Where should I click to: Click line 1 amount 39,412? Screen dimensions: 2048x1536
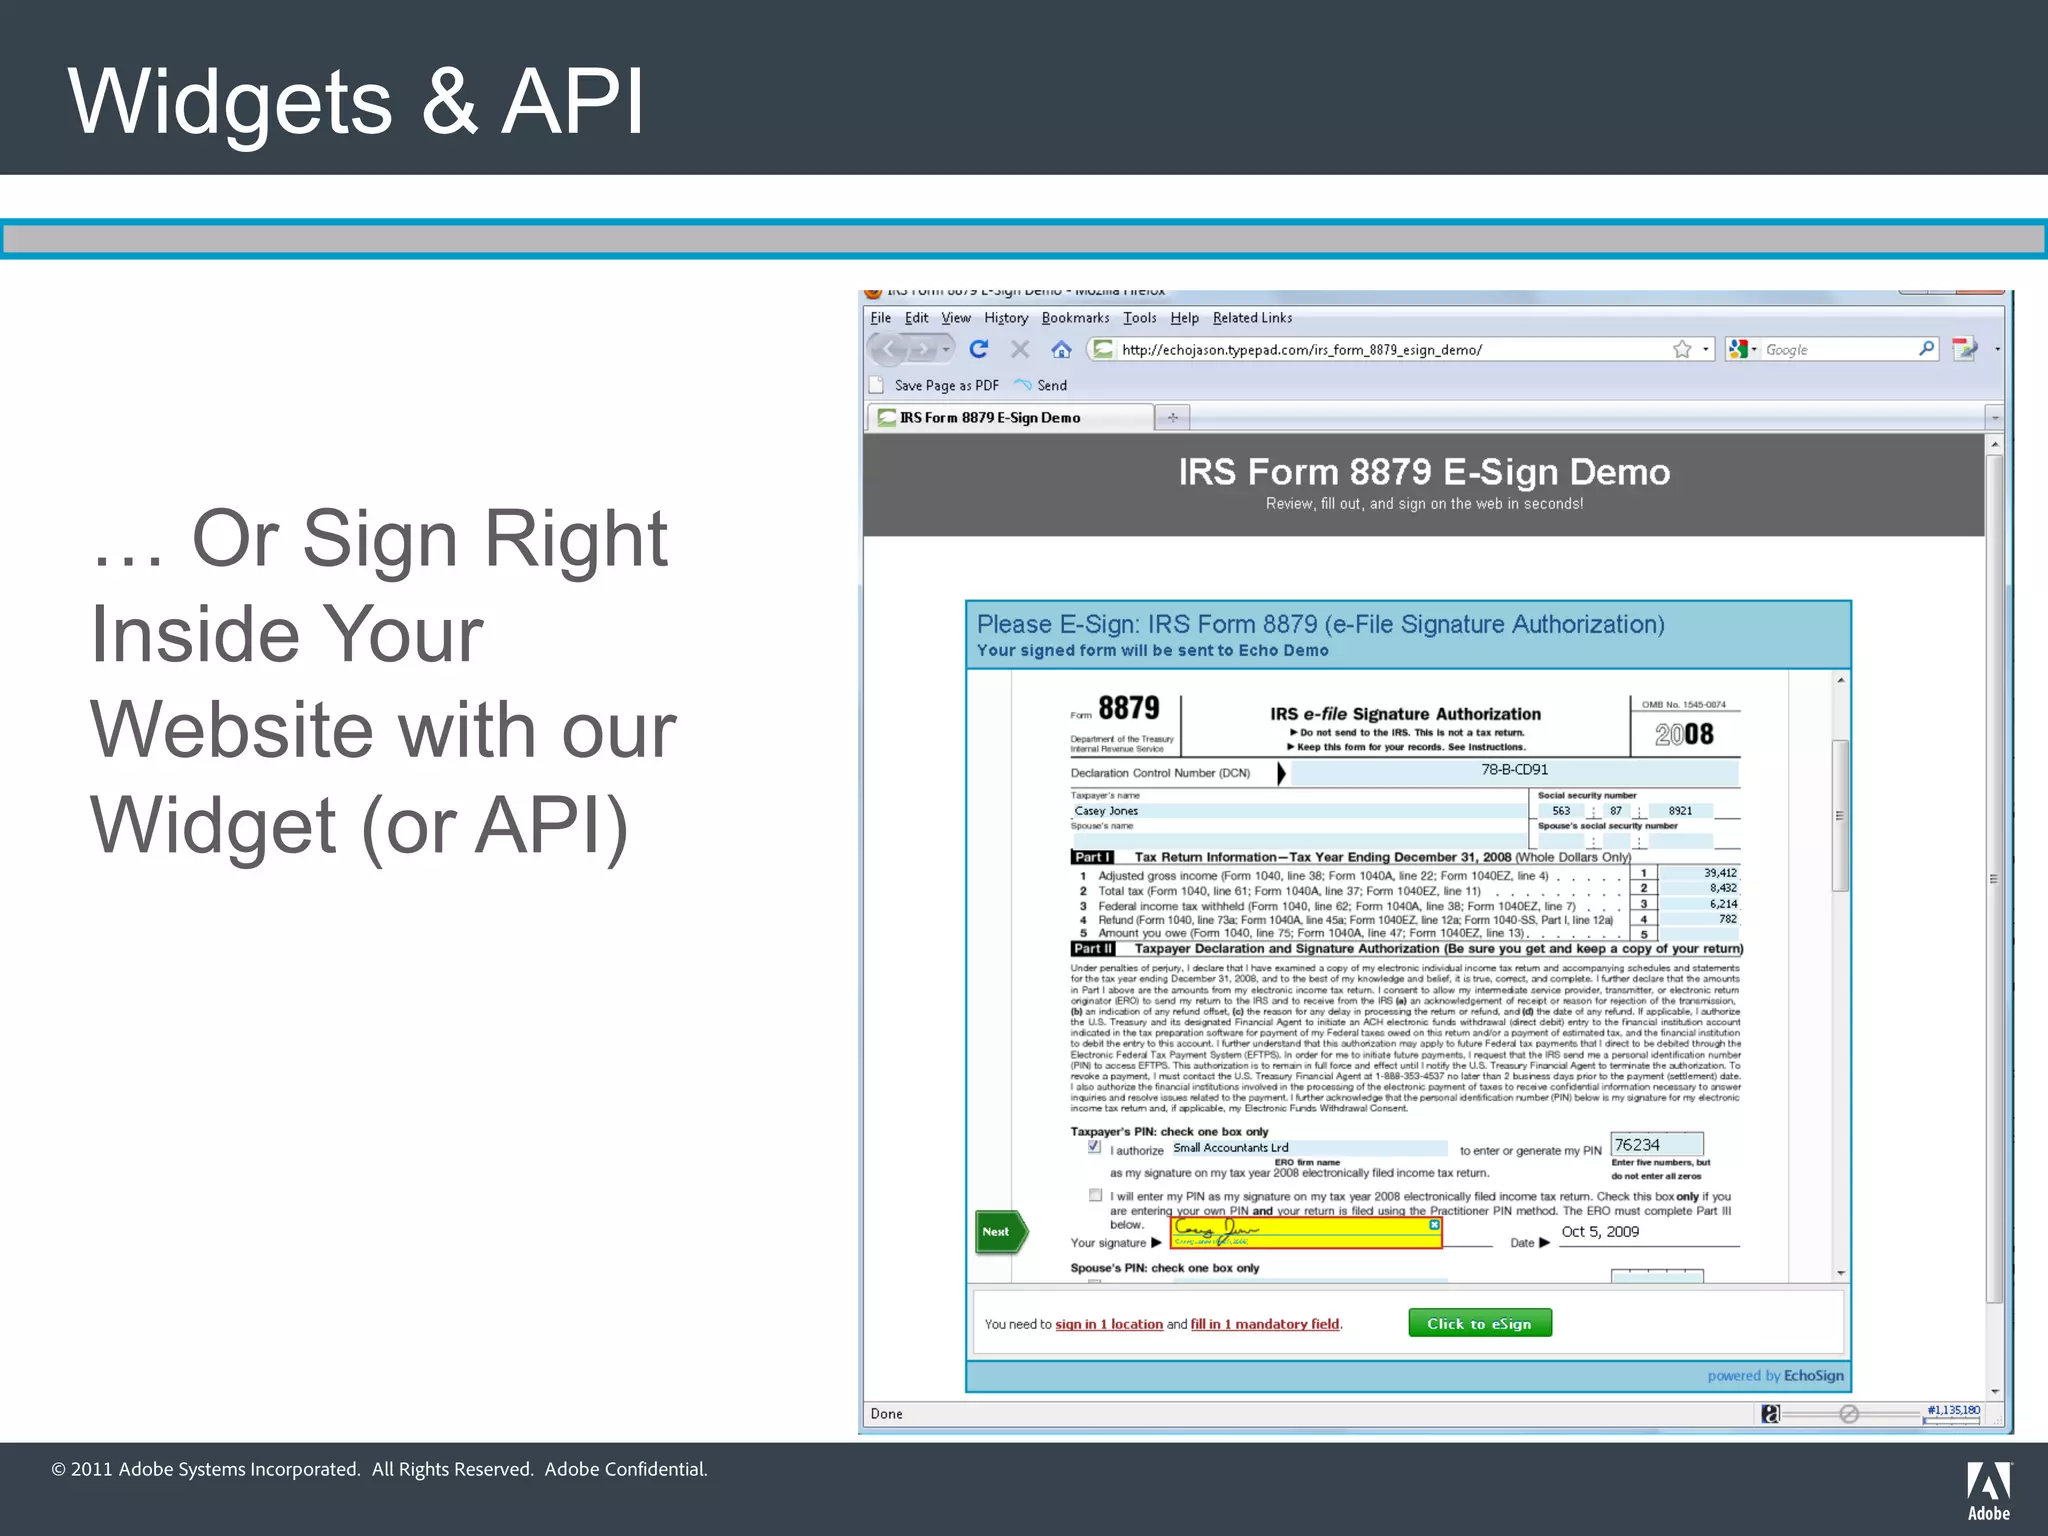[x=1697, y=873]
